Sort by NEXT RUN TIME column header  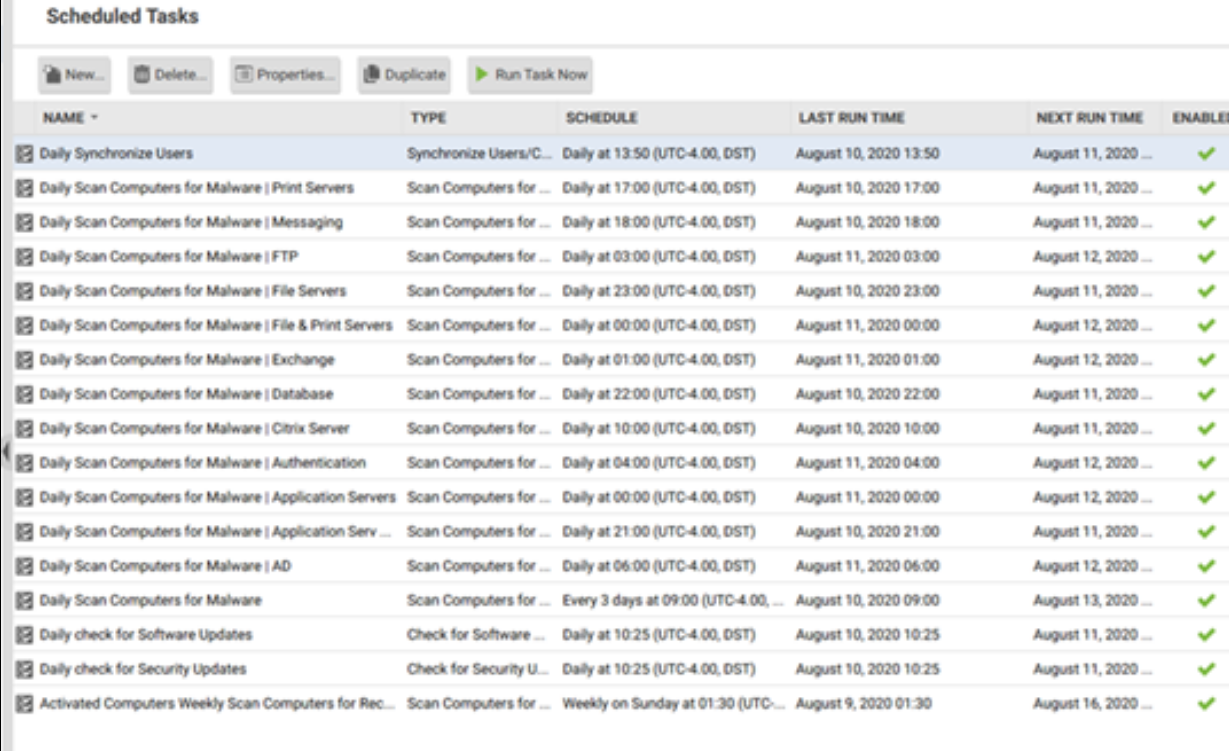click(1089, 118)
